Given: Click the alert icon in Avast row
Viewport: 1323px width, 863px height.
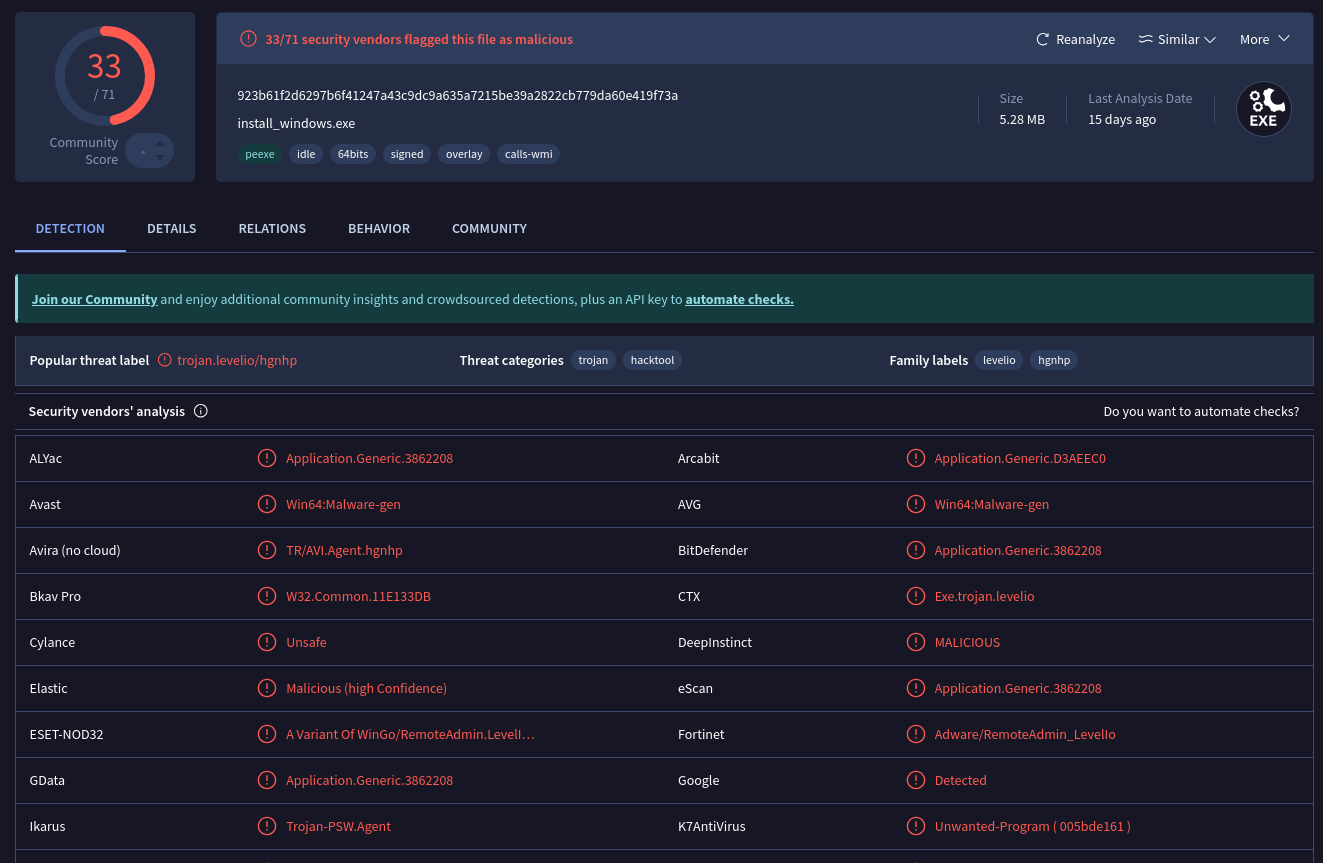Looking at the screenshot, I should tap(267, 504).
